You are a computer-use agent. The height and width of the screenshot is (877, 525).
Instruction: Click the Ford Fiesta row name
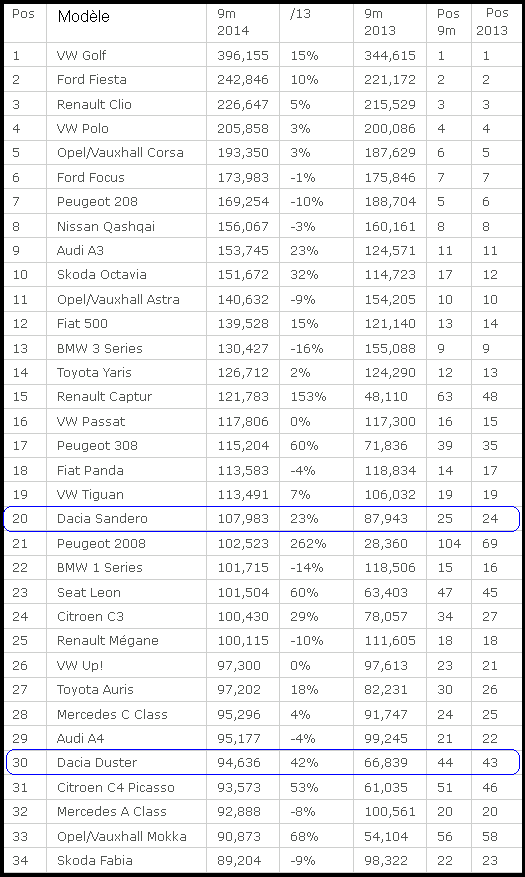click(x=92, y=80)
